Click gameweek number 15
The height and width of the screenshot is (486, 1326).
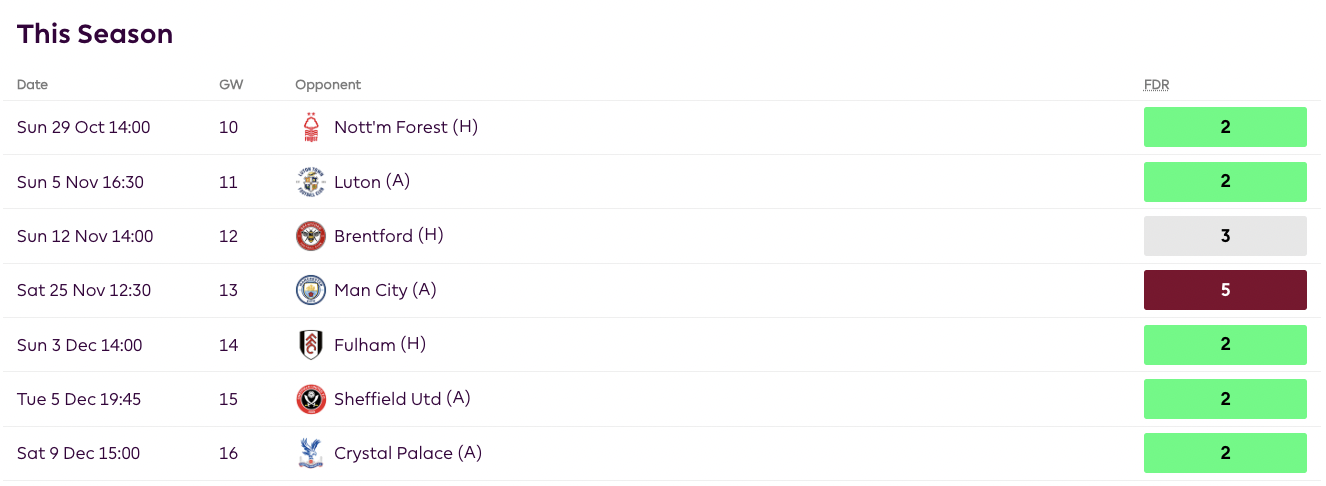(229, 399)
